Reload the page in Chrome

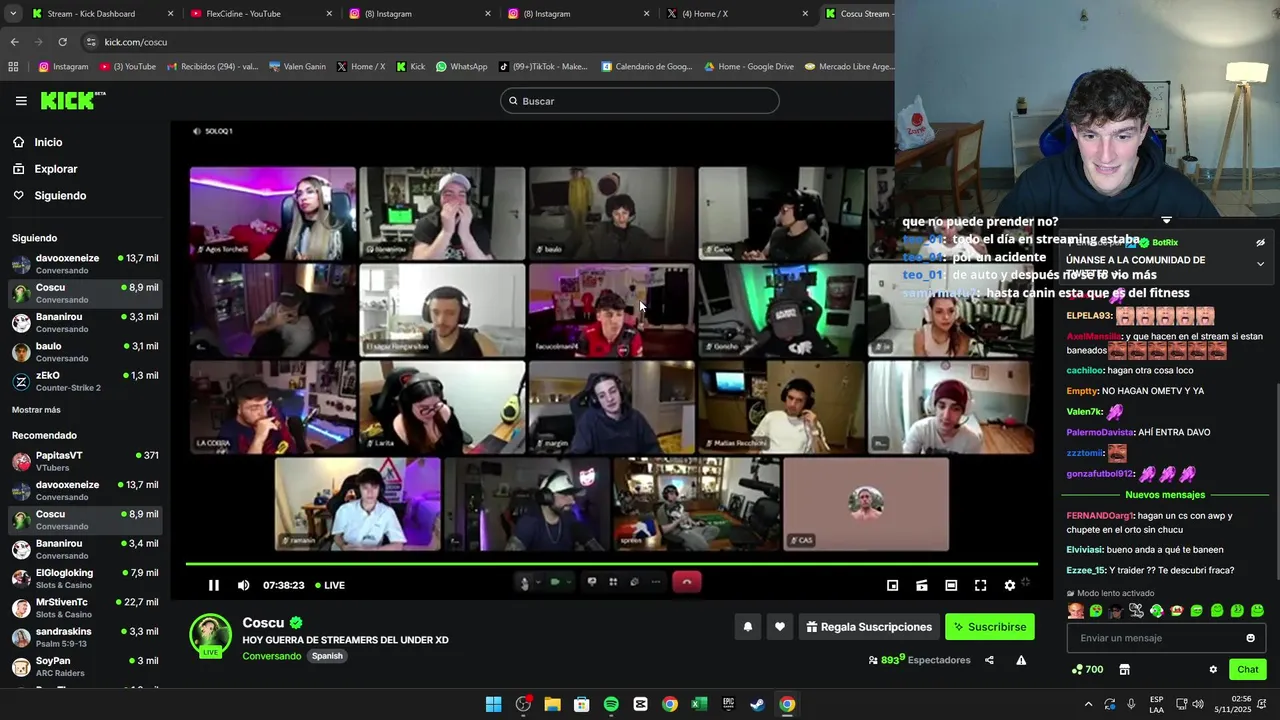(62, 42)
